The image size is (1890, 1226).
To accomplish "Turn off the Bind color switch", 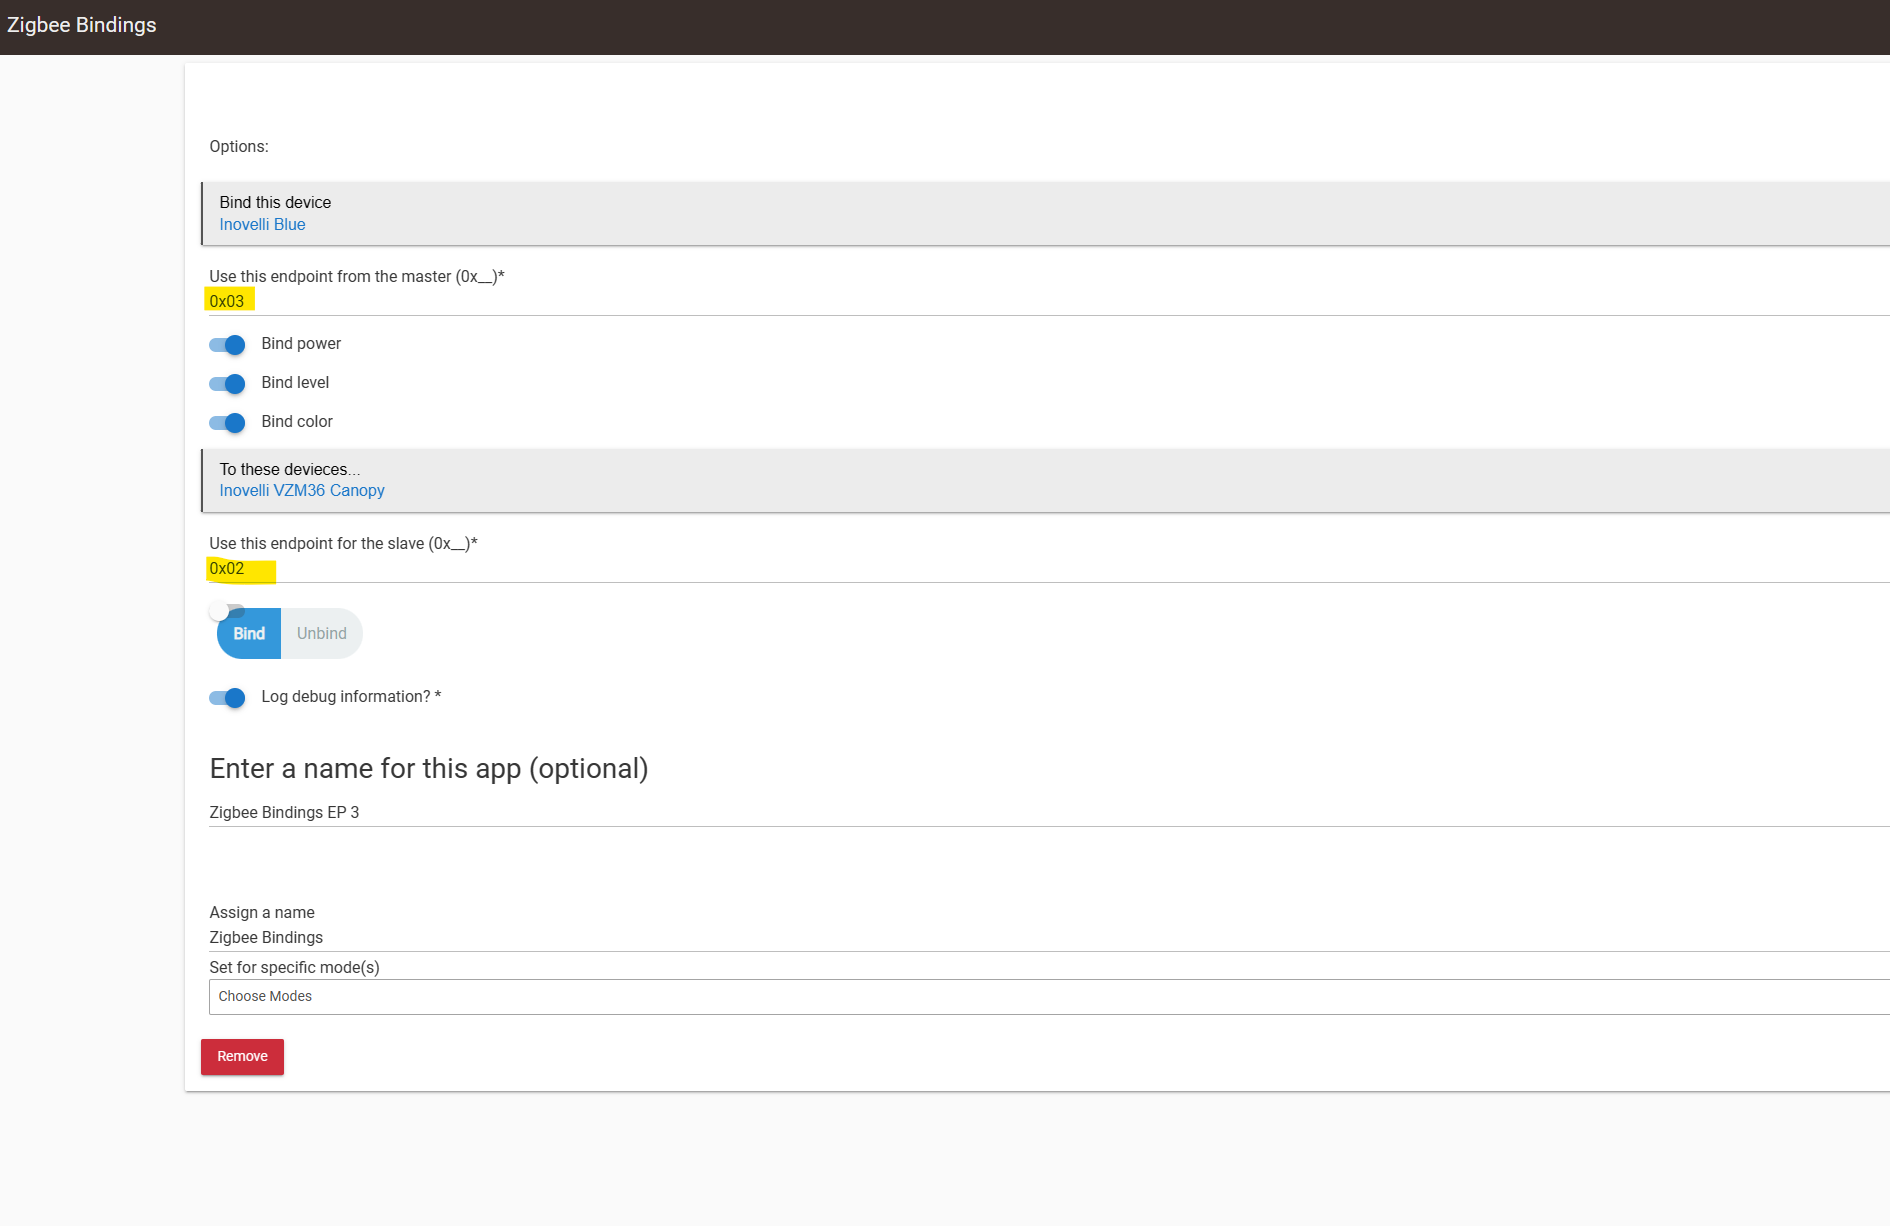I will (x=227, y=423).
